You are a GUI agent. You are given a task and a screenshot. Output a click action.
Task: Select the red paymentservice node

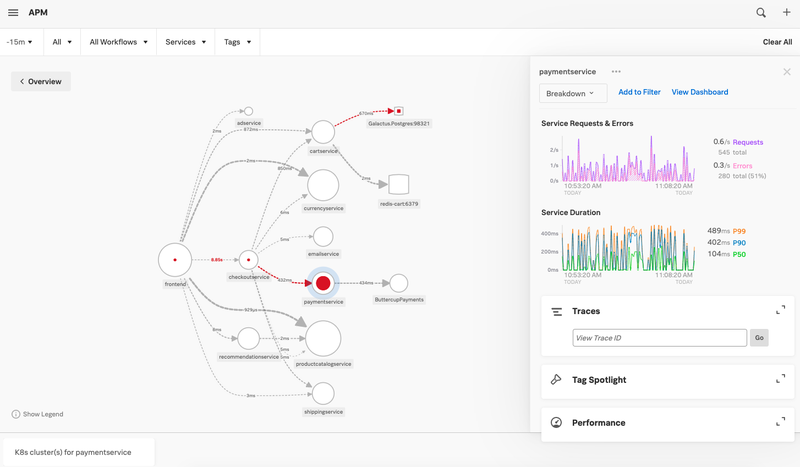pos(323,283)
